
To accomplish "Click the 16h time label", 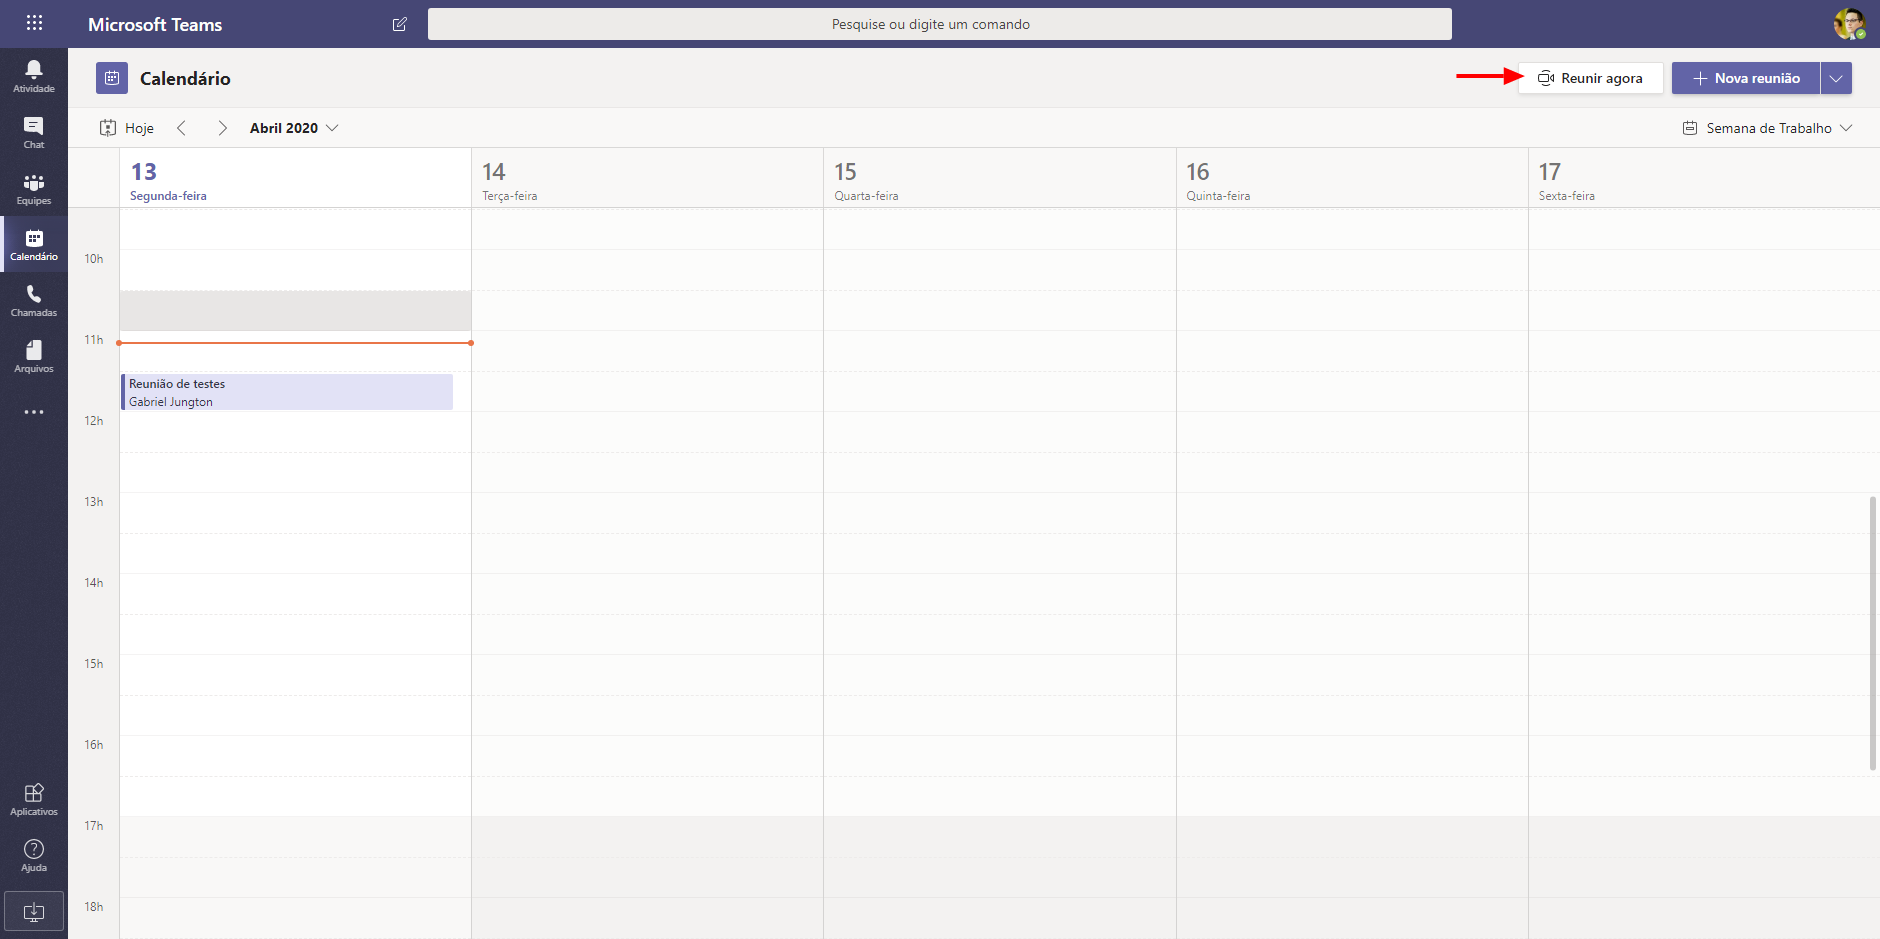I will [94, 745].
